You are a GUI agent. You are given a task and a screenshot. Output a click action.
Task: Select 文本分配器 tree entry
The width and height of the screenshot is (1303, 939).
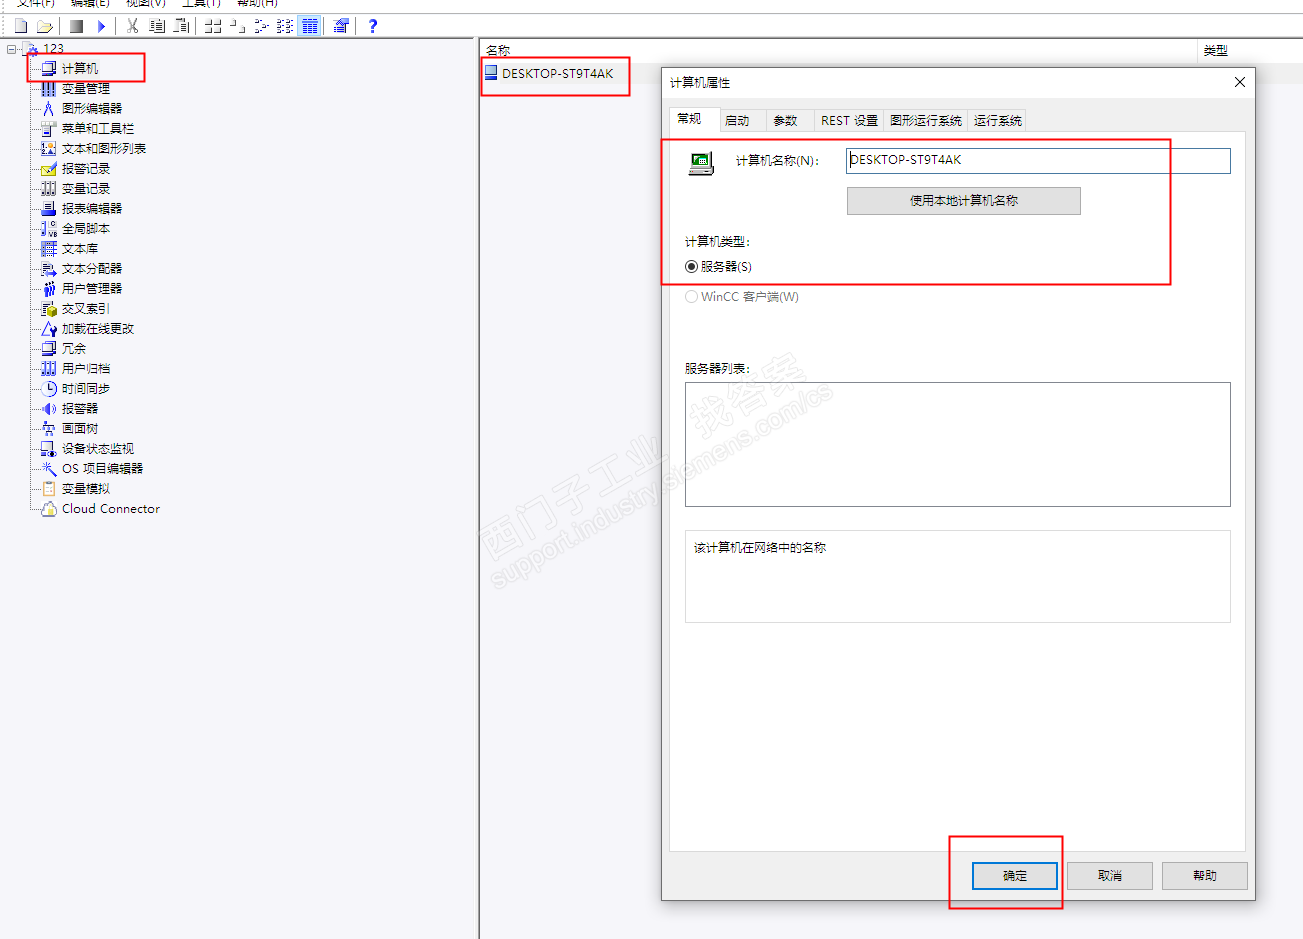pyautogui.click(x=92, y=268)
